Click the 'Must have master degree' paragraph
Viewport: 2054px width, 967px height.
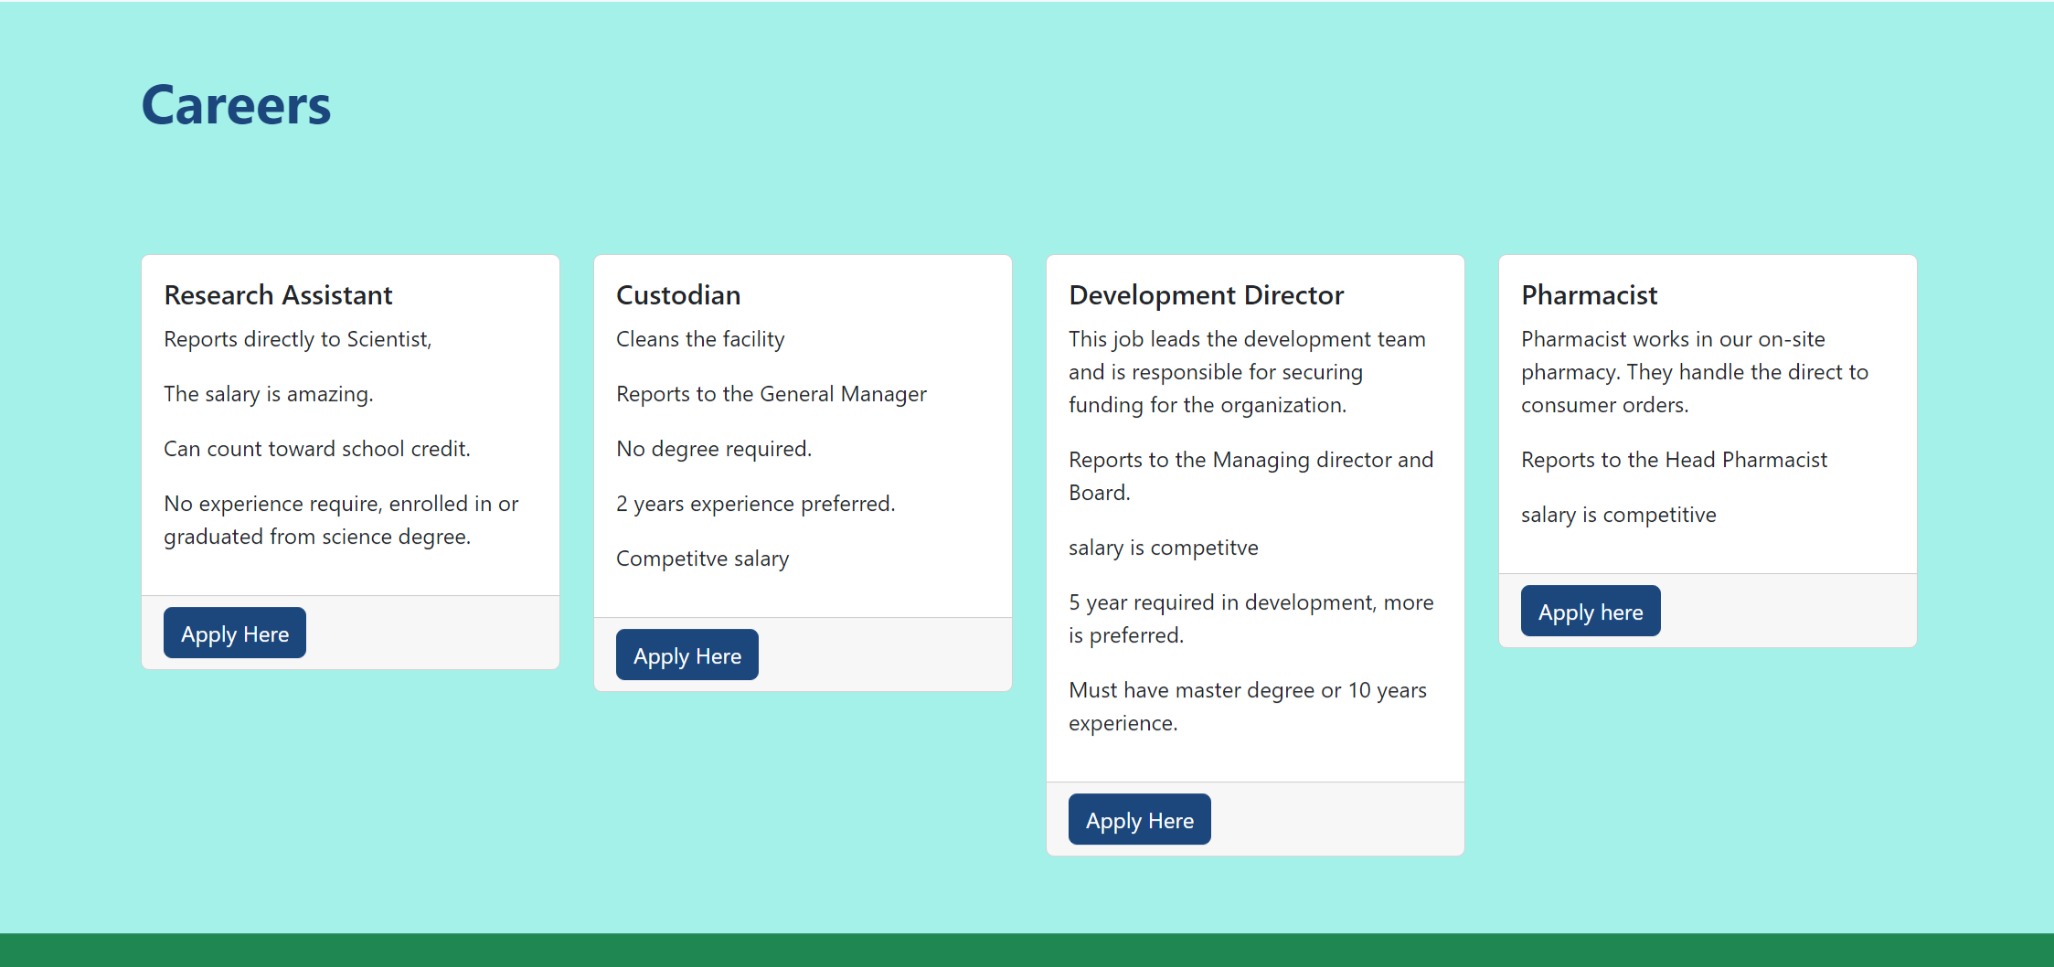click(x=1247, y=706)
